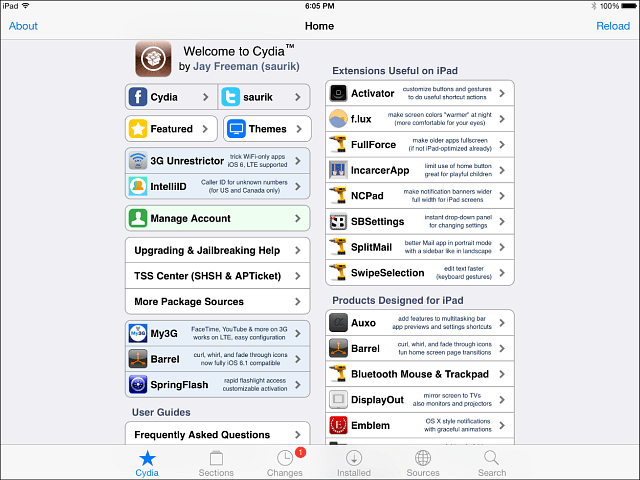Tap the My3G app icon
Viewport: 640px width, 480px height.
tap(138, 333)
